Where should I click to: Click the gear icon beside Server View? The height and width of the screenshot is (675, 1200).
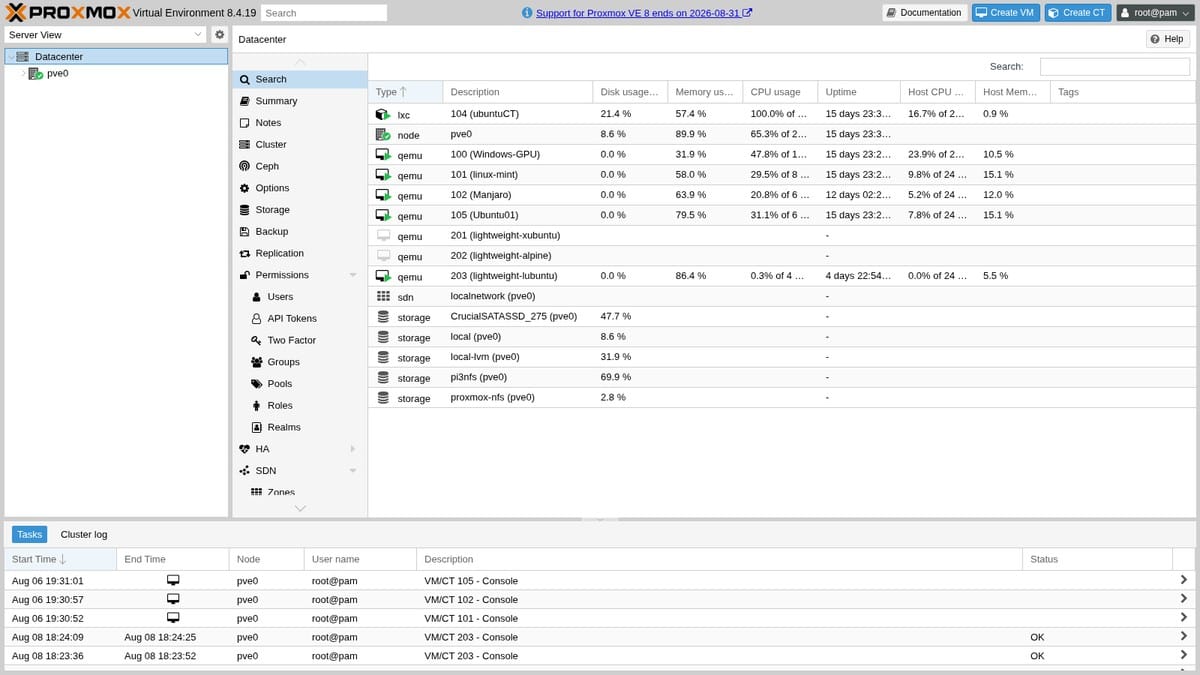coord(220,34)
